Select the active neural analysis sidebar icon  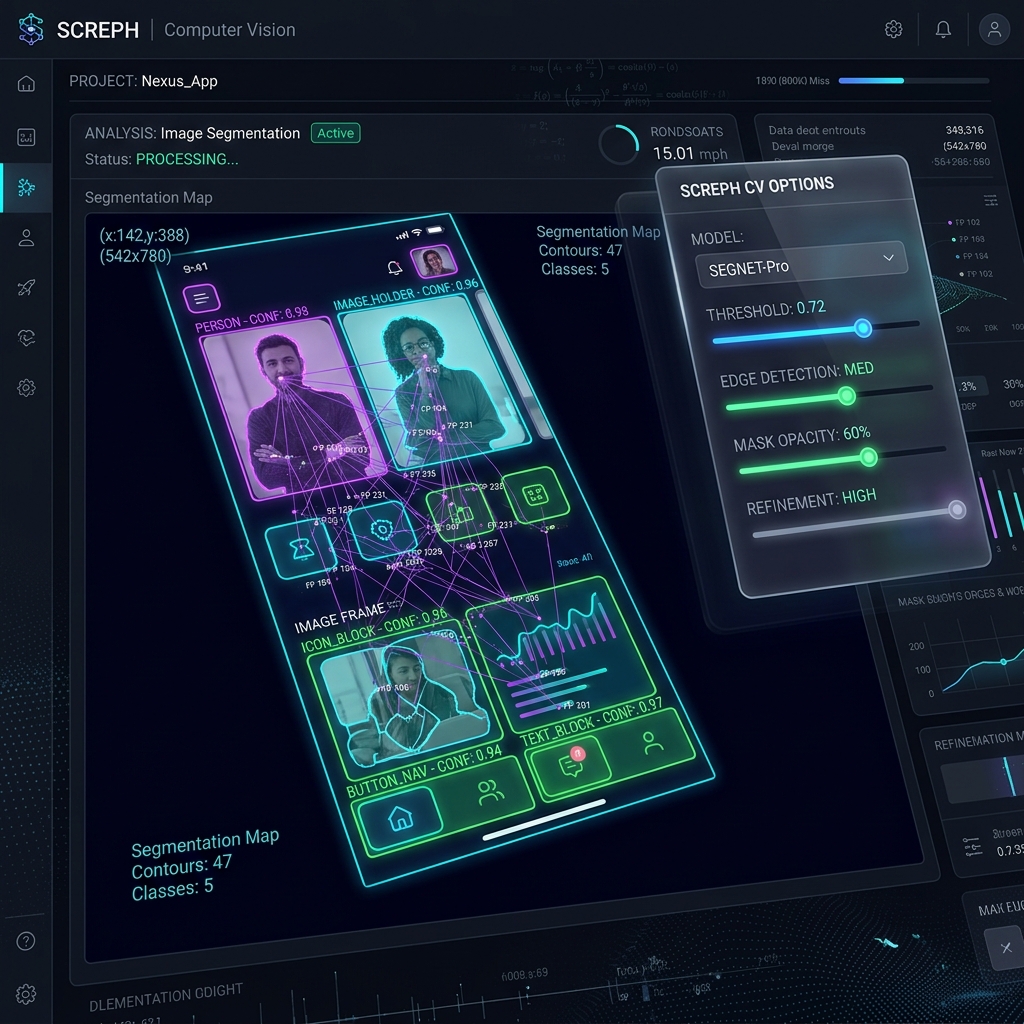tap(26, 187)
